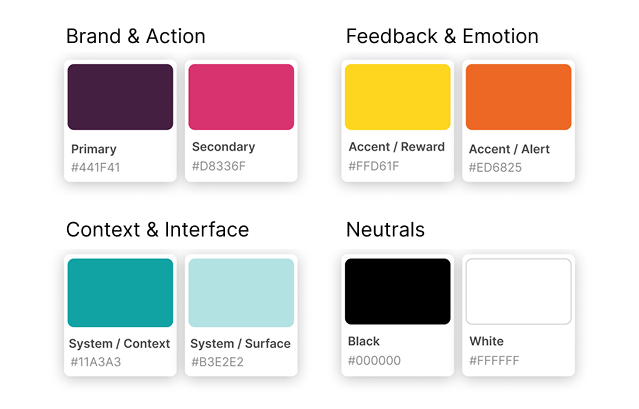This screenshot has width=639, height=409.
Task: Select the #FFD61F hex code text
Action: pyautogui.click(x=374, y=165)
